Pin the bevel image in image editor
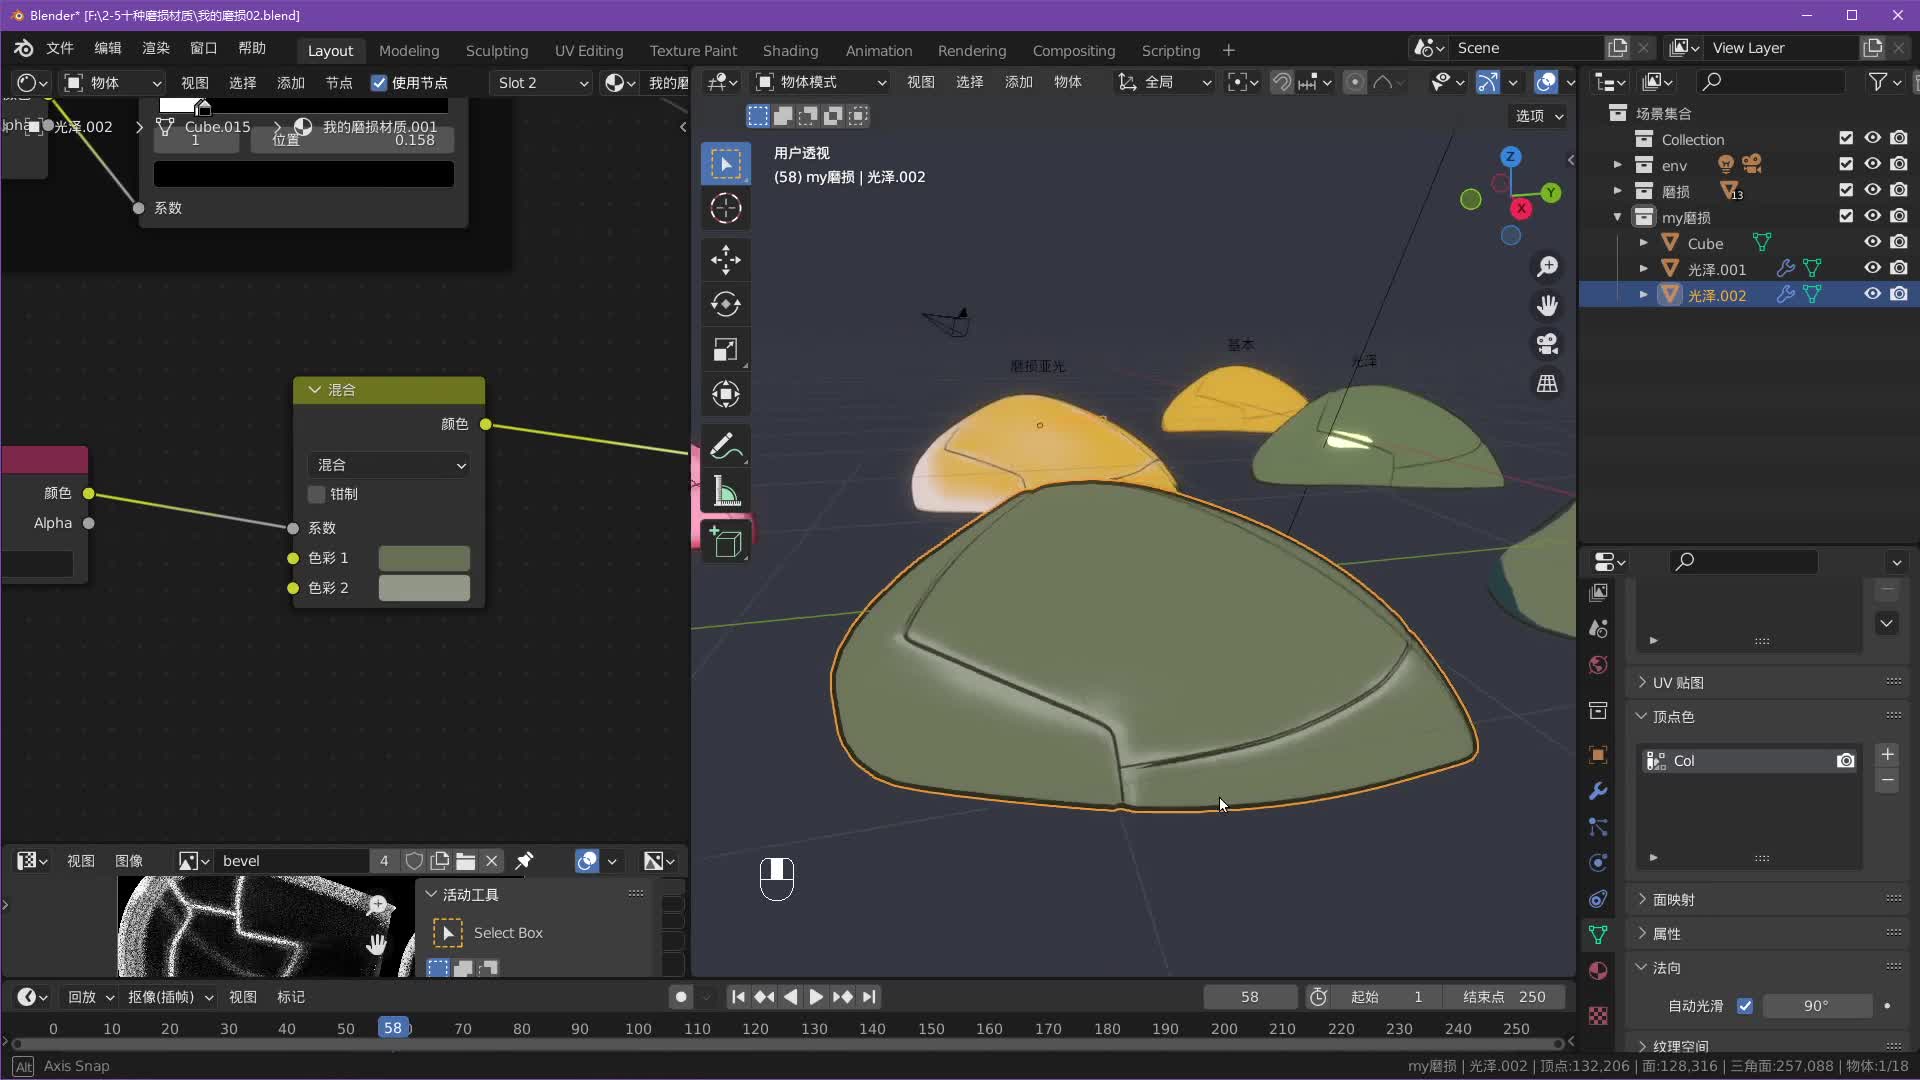The width and height of the screenshot is (1920, 1080). tap(524, 860)
